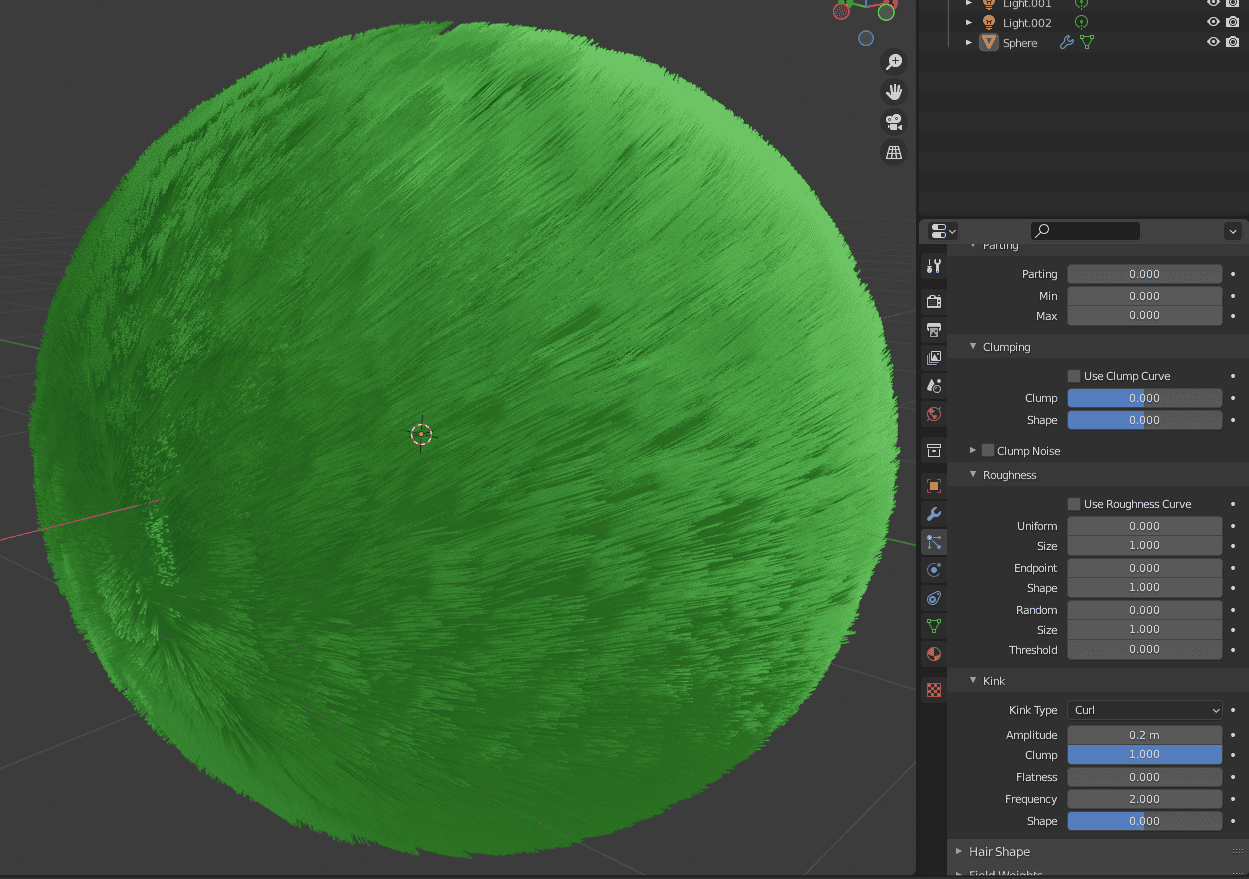Select the Texture properties checkerboard tab
Screen dimensions: 1249x879
pos(933,689)
